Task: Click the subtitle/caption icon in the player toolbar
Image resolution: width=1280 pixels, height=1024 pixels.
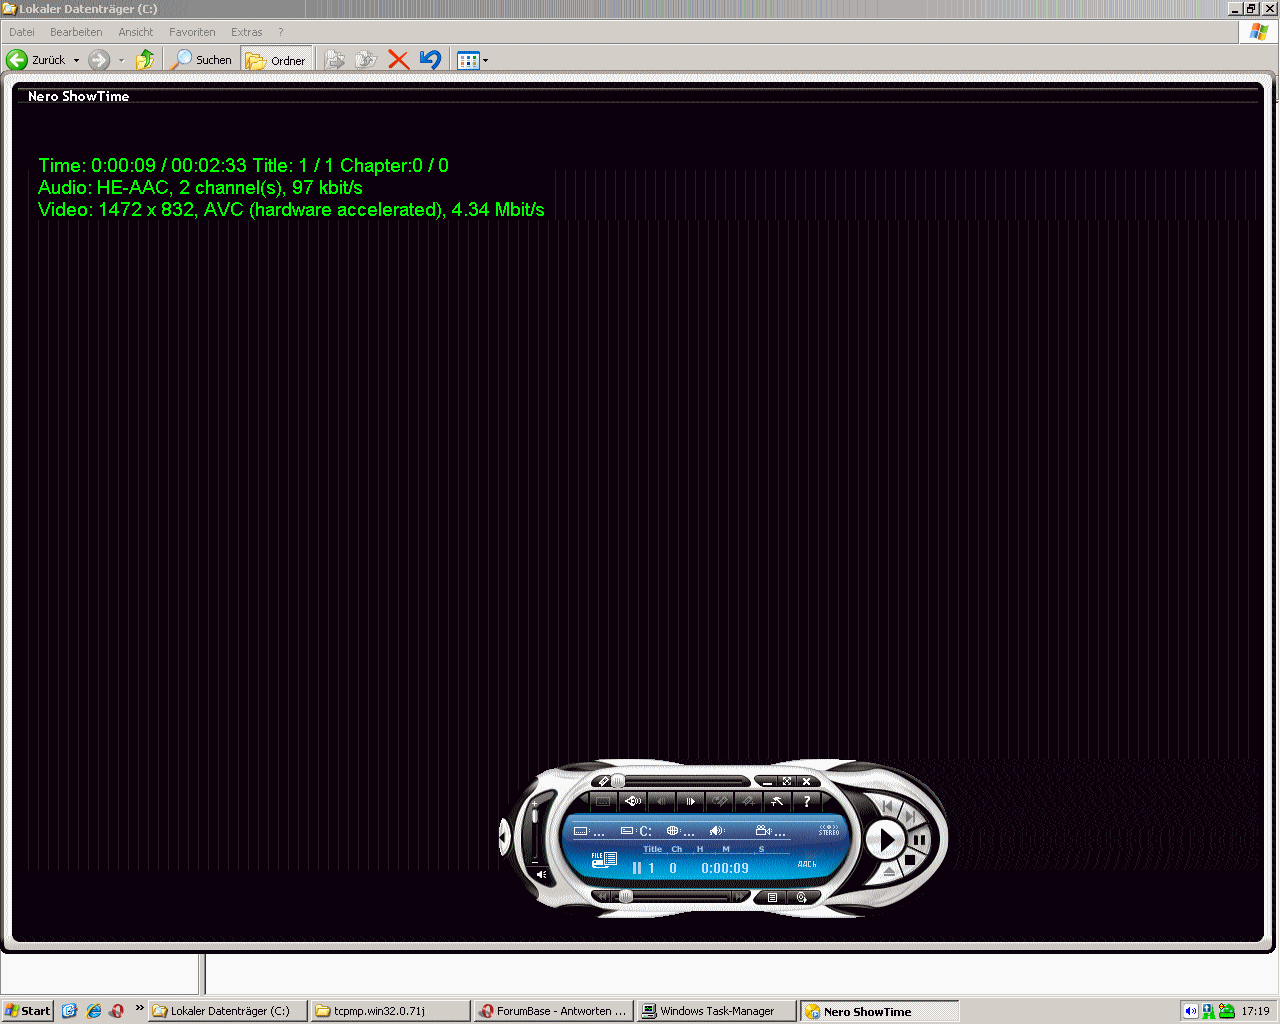Action: click(x=603, y=801)
